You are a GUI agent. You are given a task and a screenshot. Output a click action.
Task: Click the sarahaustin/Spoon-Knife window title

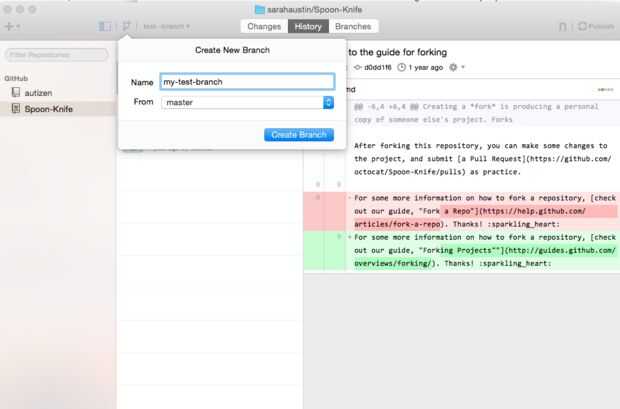pos(314,9)
